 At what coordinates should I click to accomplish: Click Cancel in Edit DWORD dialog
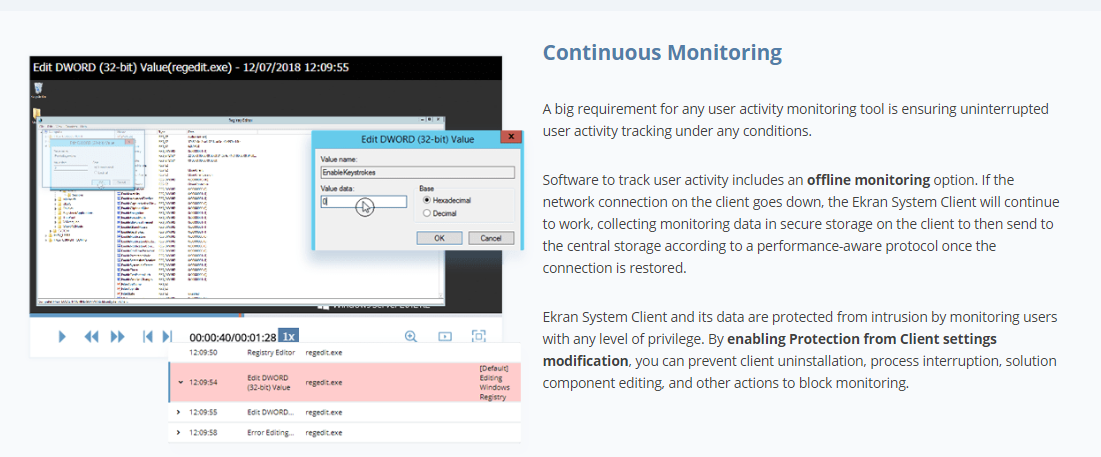491,238
